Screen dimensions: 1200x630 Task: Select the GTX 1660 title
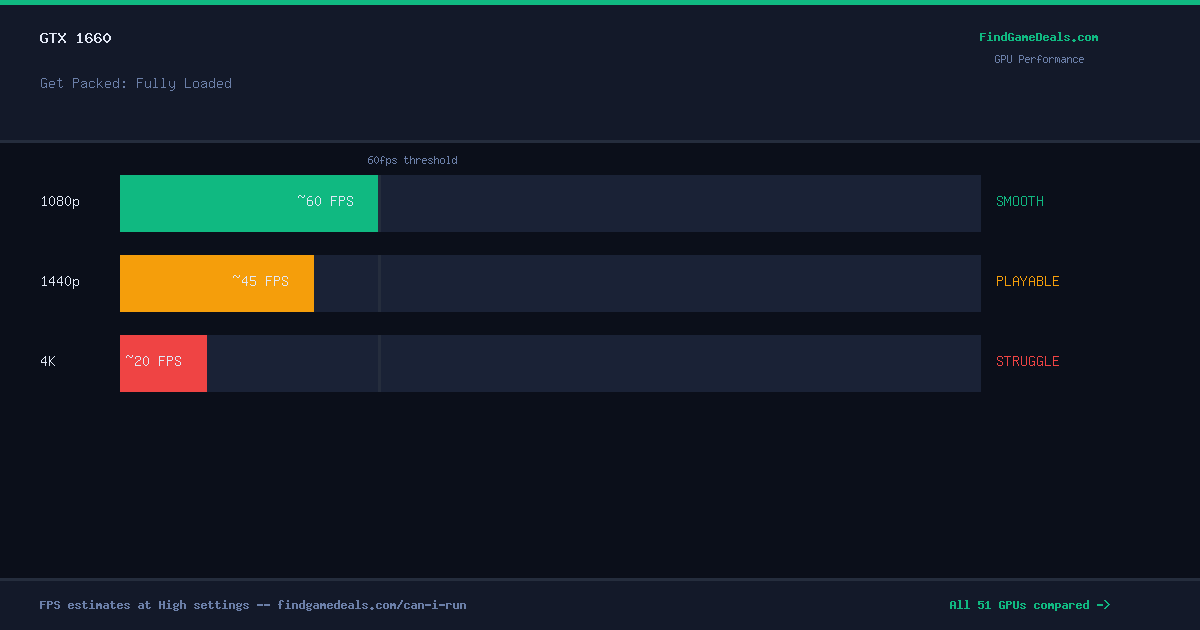76,38
